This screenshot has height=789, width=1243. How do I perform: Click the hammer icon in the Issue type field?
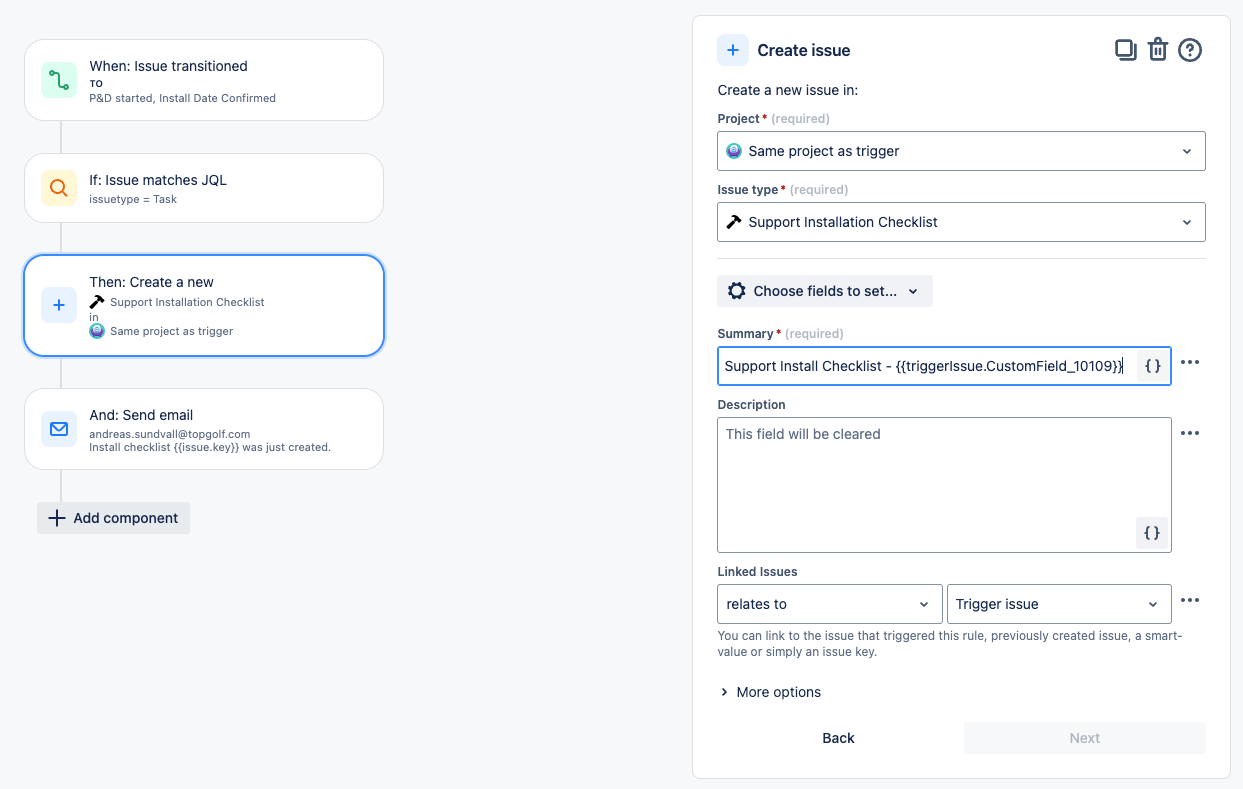point(734,222)
